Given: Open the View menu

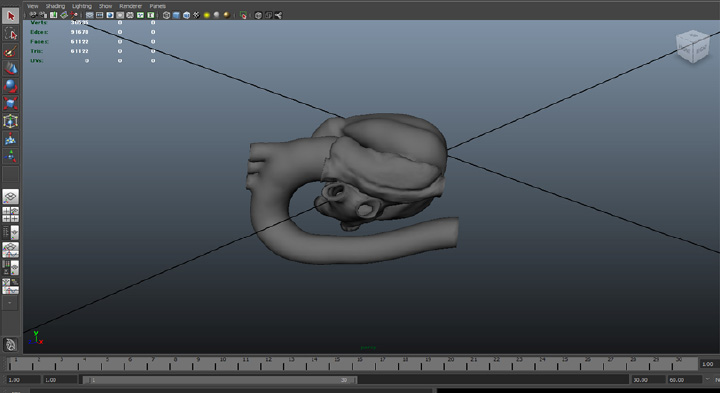Looking at the screenshot, I should tap(33, 6).
